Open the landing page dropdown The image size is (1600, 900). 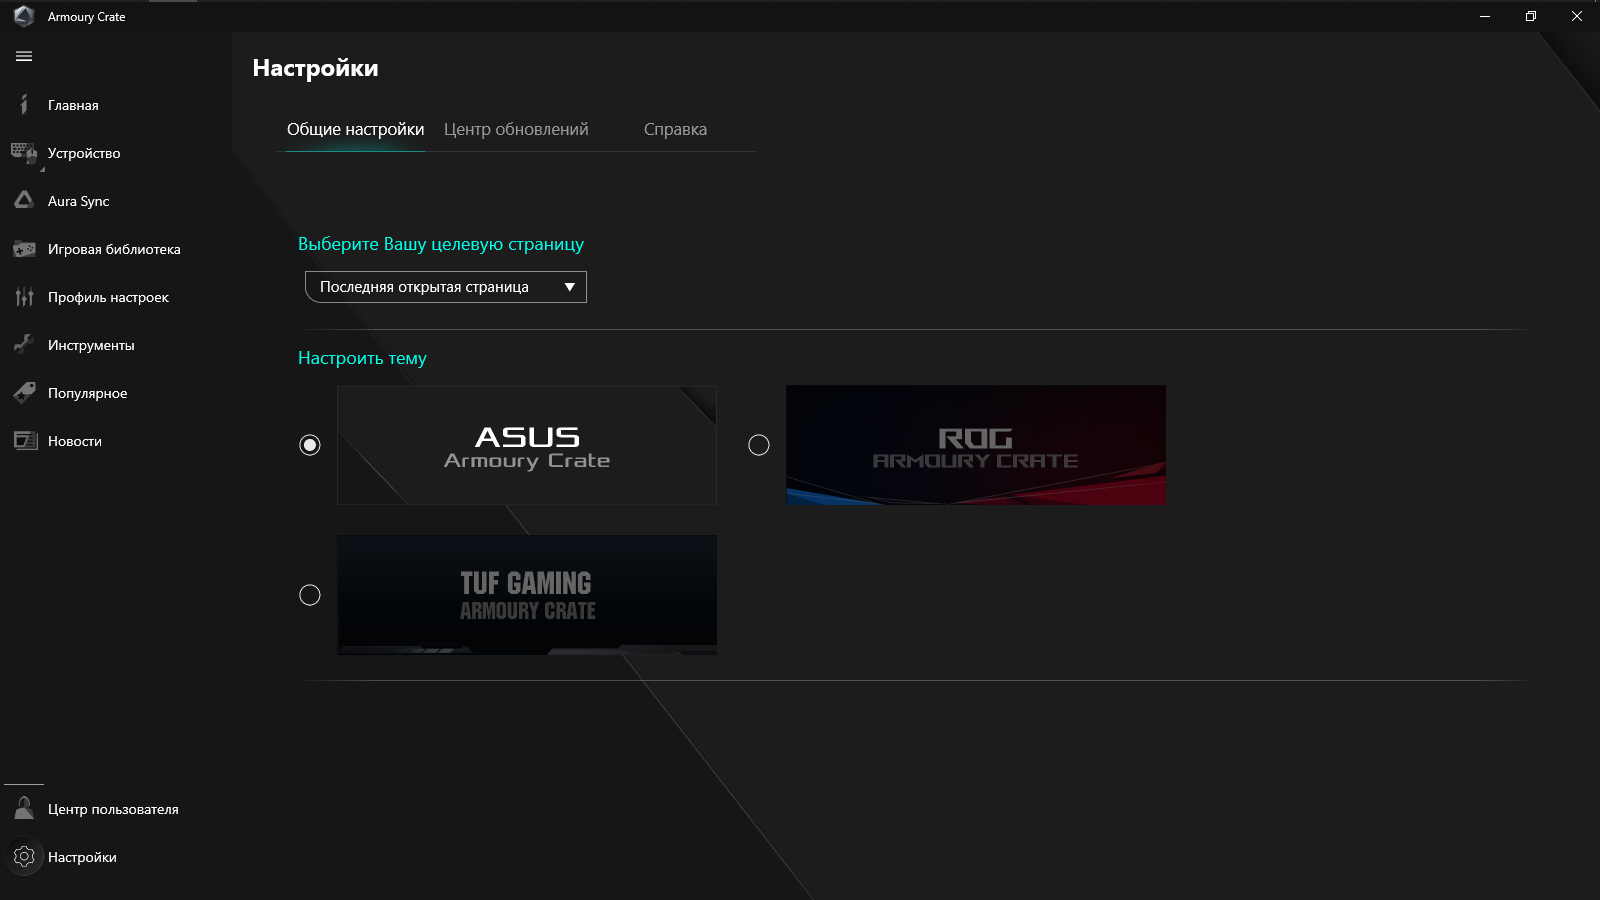point(445,287)
